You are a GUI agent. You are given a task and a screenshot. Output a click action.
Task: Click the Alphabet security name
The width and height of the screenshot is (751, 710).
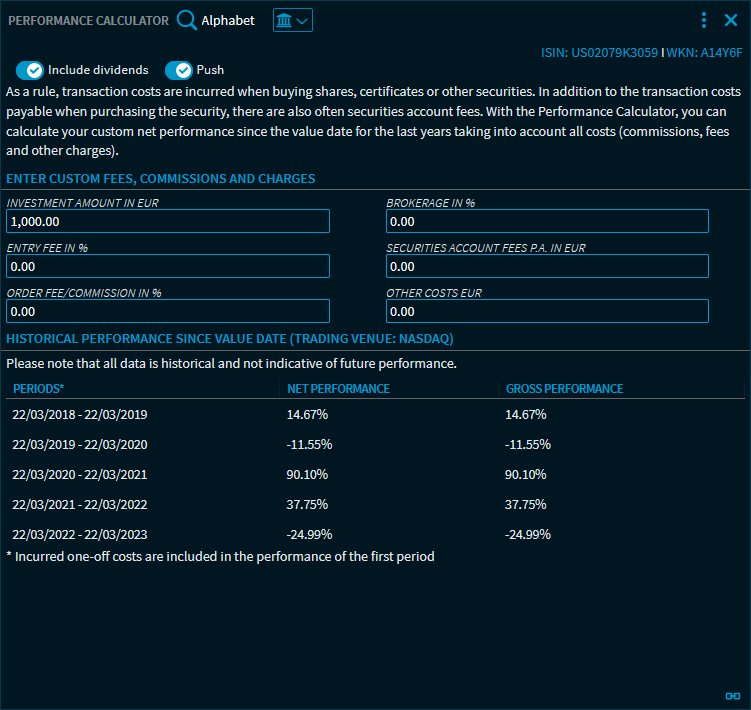228,20
